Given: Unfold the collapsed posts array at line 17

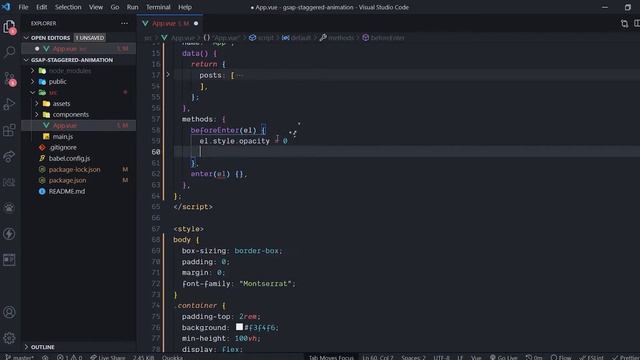Looking at the screenshot, I should pyautogui.click(x=168, y=75).
